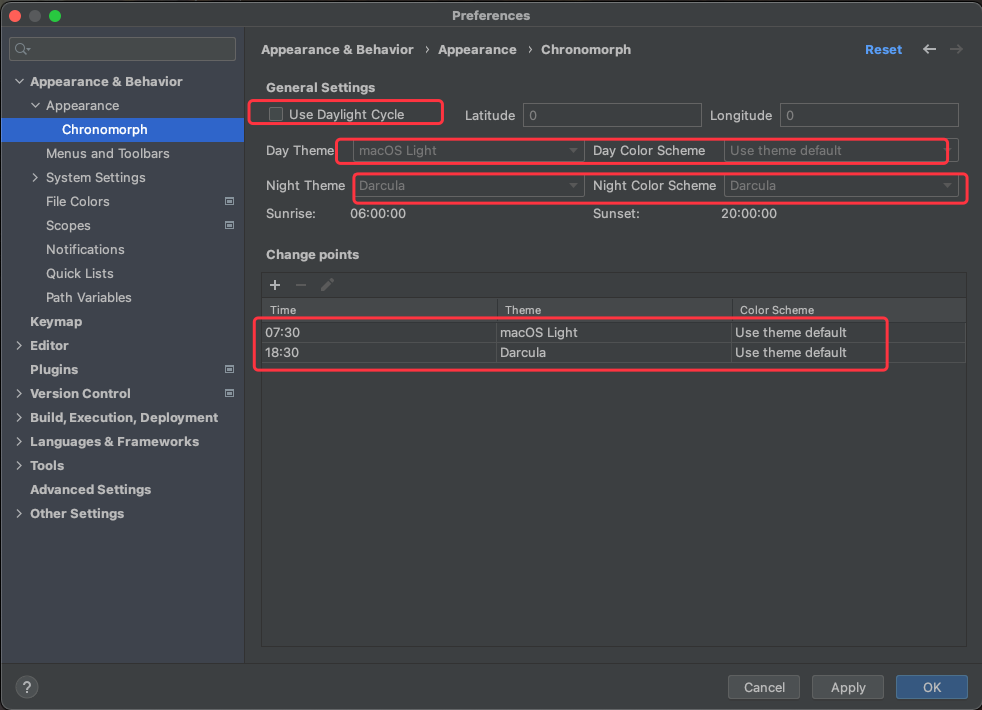The height and width of the screenshot is (710, 982).
Task: Expand System Settings node
Action: click(35, 177)
